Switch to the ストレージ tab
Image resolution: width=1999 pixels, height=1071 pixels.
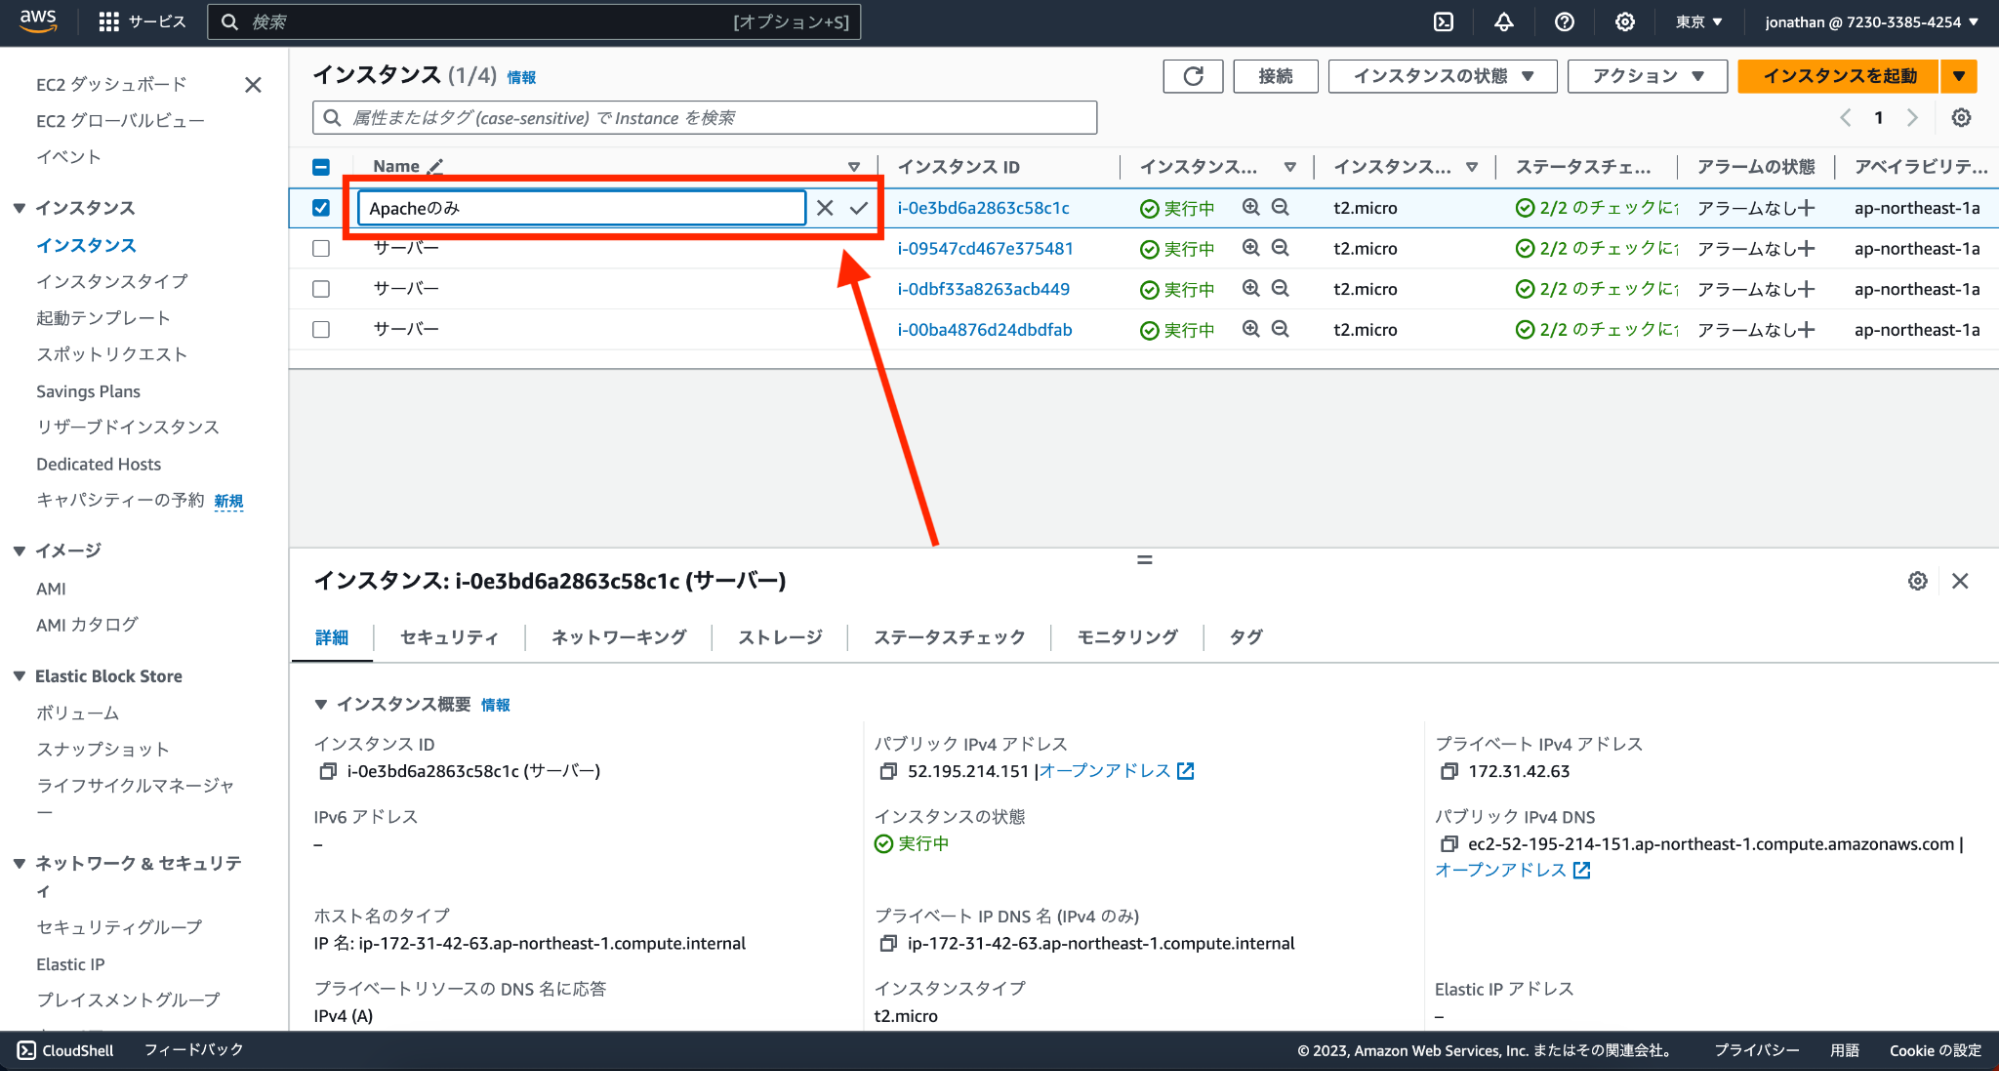point(780,637)
